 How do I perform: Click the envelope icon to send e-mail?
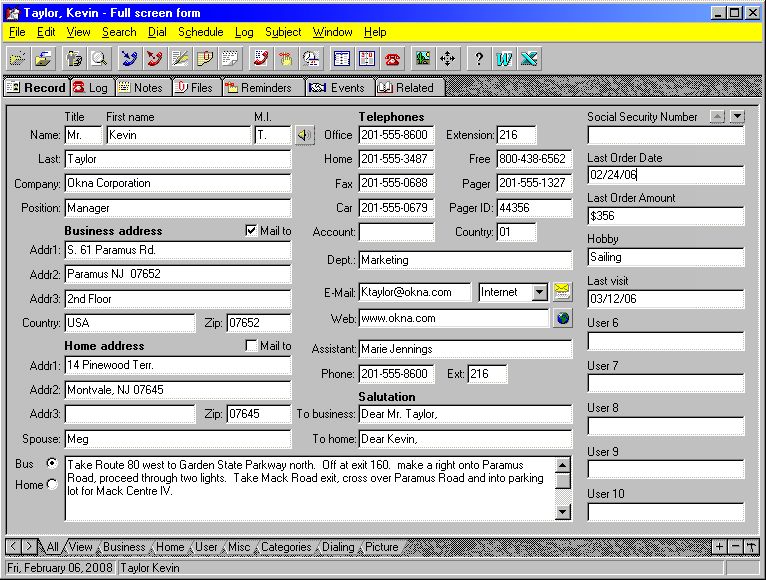[562, 292]
